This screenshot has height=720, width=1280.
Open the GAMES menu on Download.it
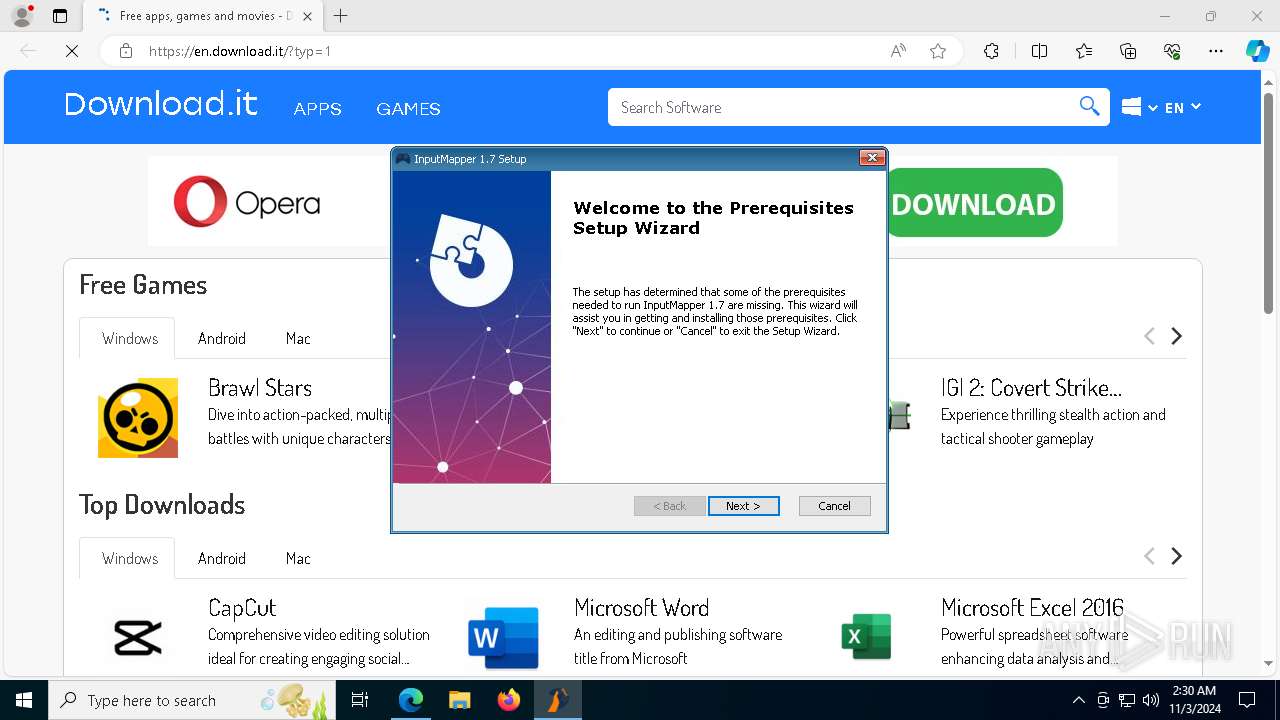click(408, 109)
